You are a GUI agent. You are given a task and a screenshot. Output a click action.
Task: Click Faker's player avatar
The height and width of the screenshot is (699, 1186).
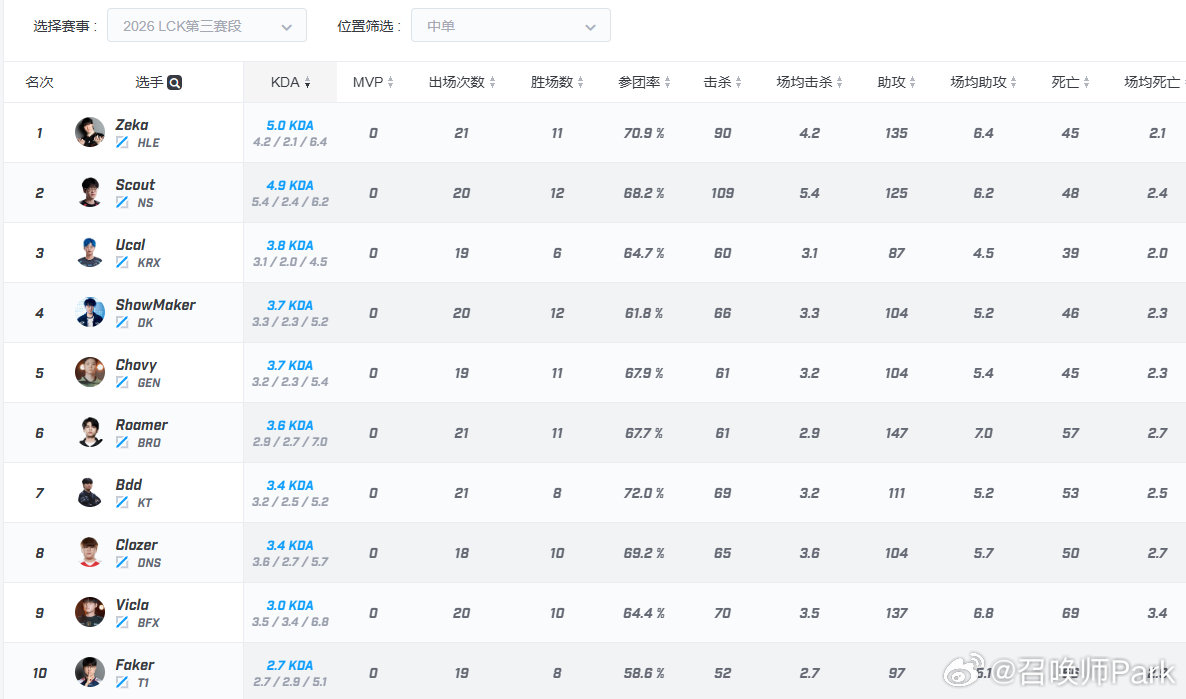click(x=90, y=672)
